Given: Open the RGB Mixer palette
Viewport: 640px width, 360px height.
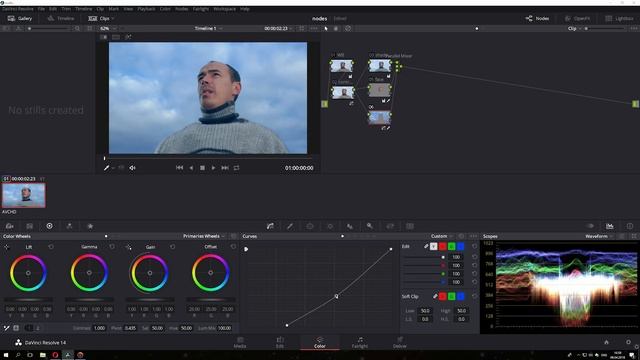Looking at the screenshot, I should coord(69,226).
